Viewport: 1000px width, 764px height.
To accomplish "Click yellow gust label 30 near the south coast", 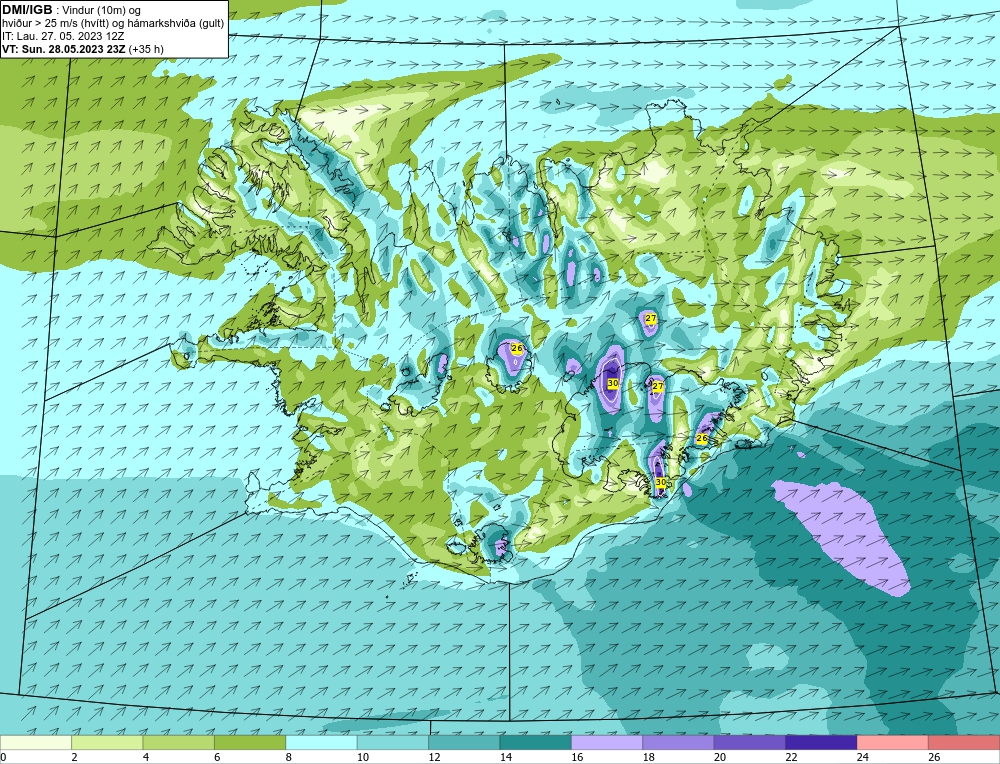I will tap(661, 482).
